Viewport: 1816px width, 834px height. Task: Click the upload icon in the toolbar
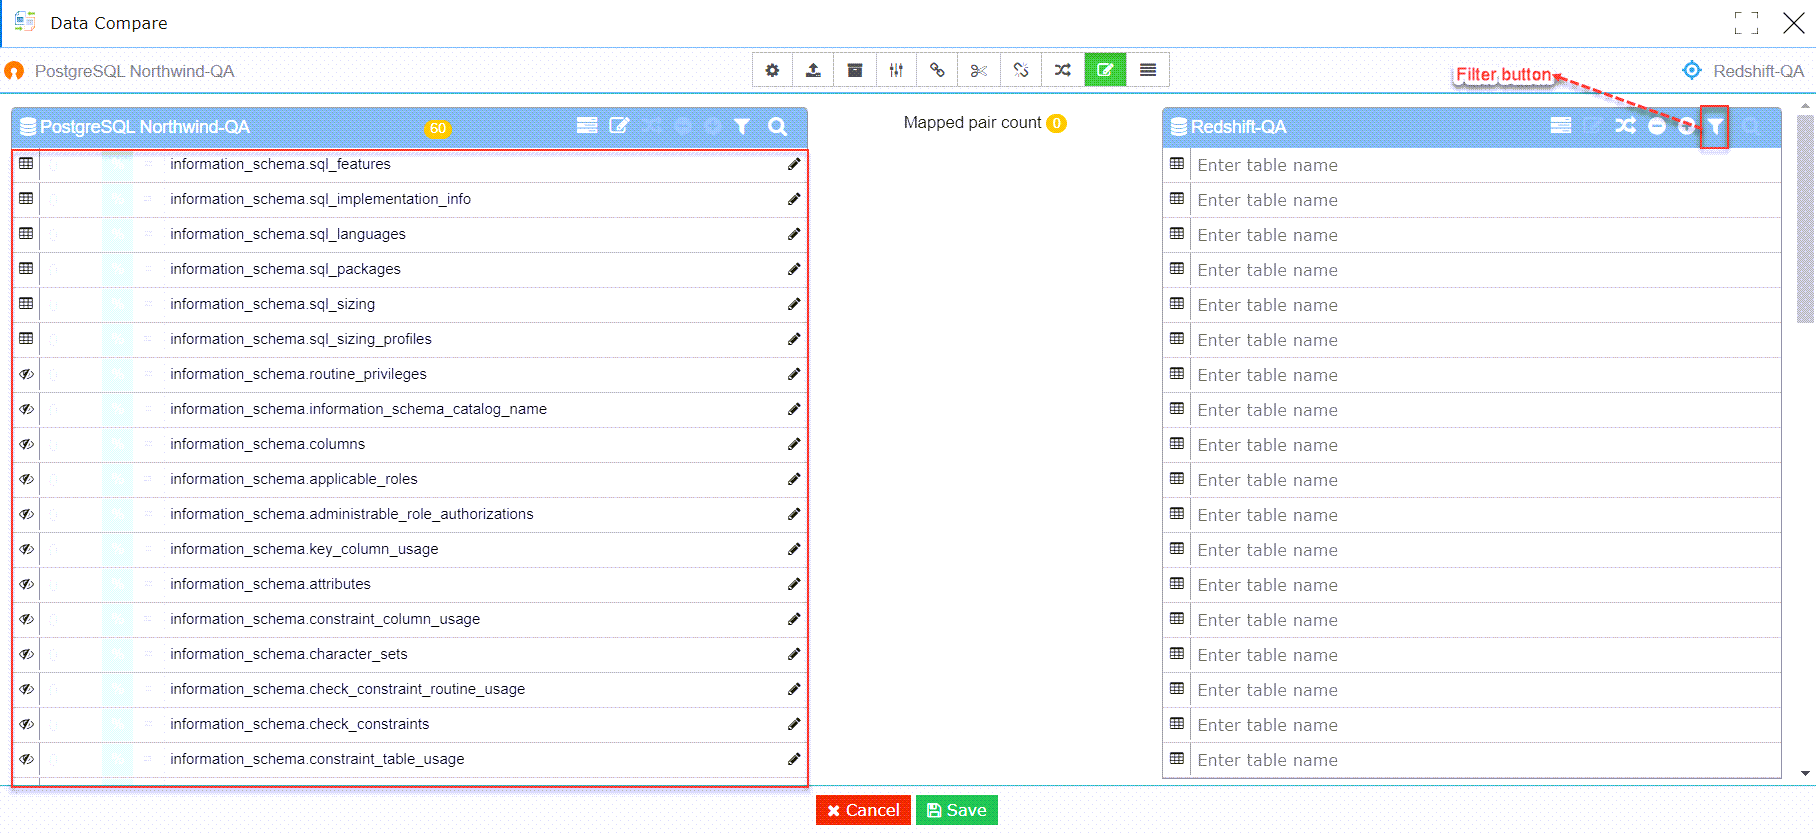813,70
